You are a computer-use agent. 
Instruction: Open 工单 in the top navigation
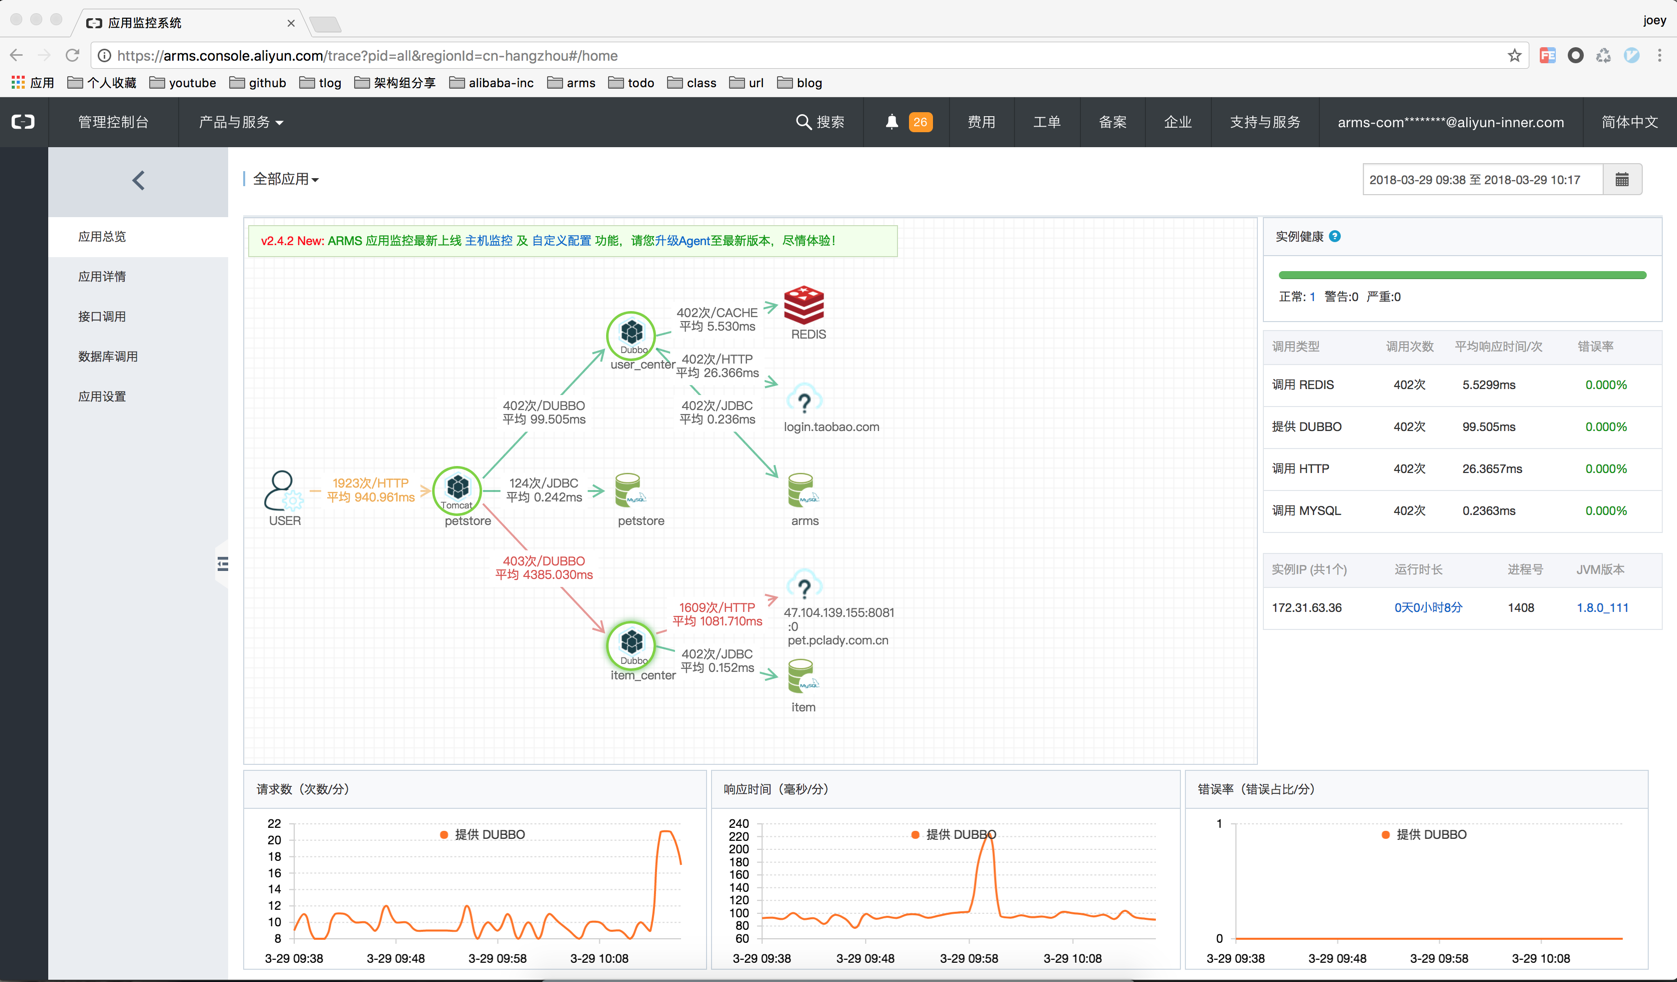(x=1046, y=122)
